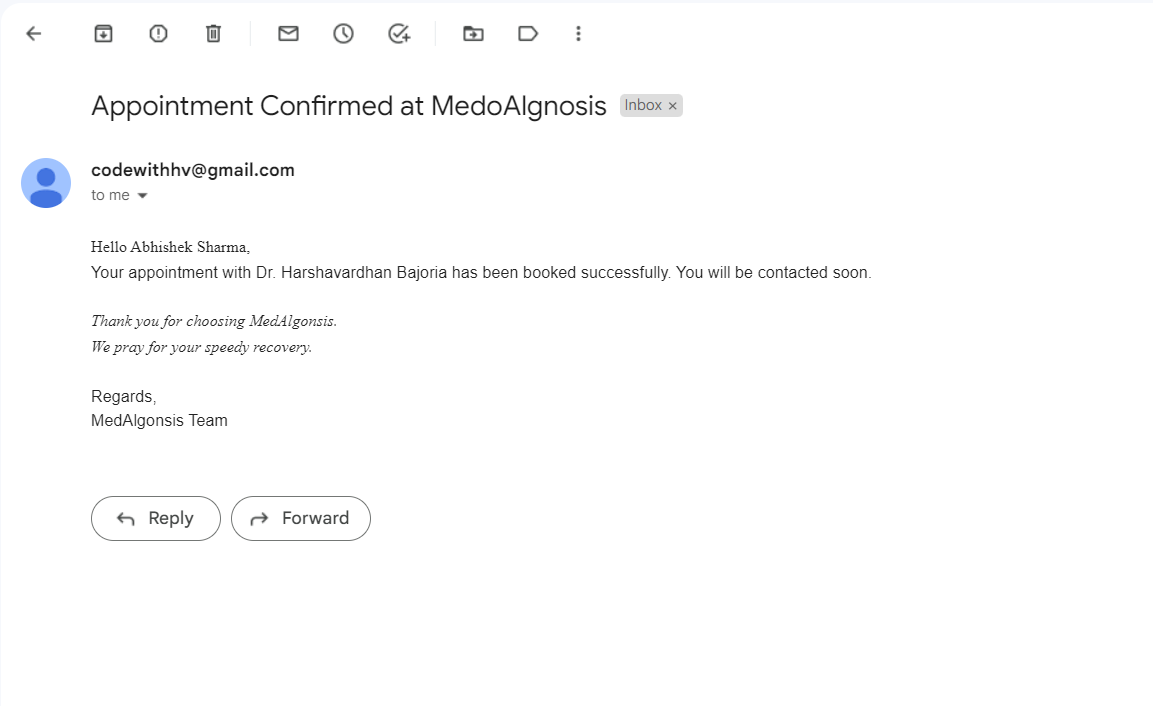Open the Move to folder icon

(473, 34)
